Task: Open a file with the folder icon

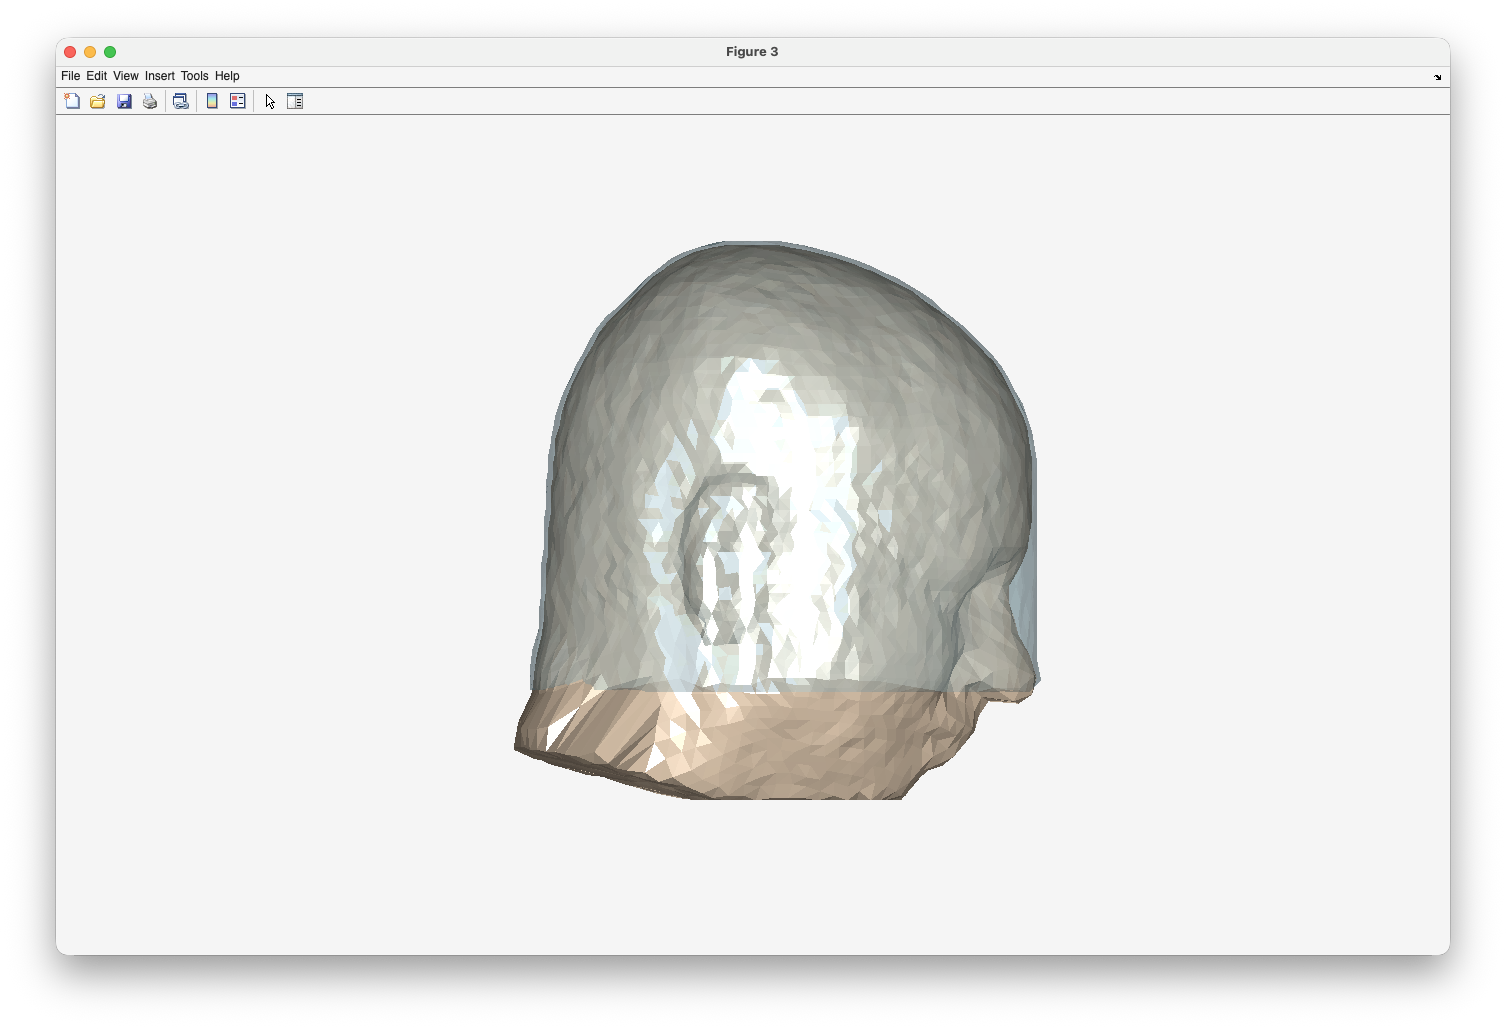Action: [98, 101]
